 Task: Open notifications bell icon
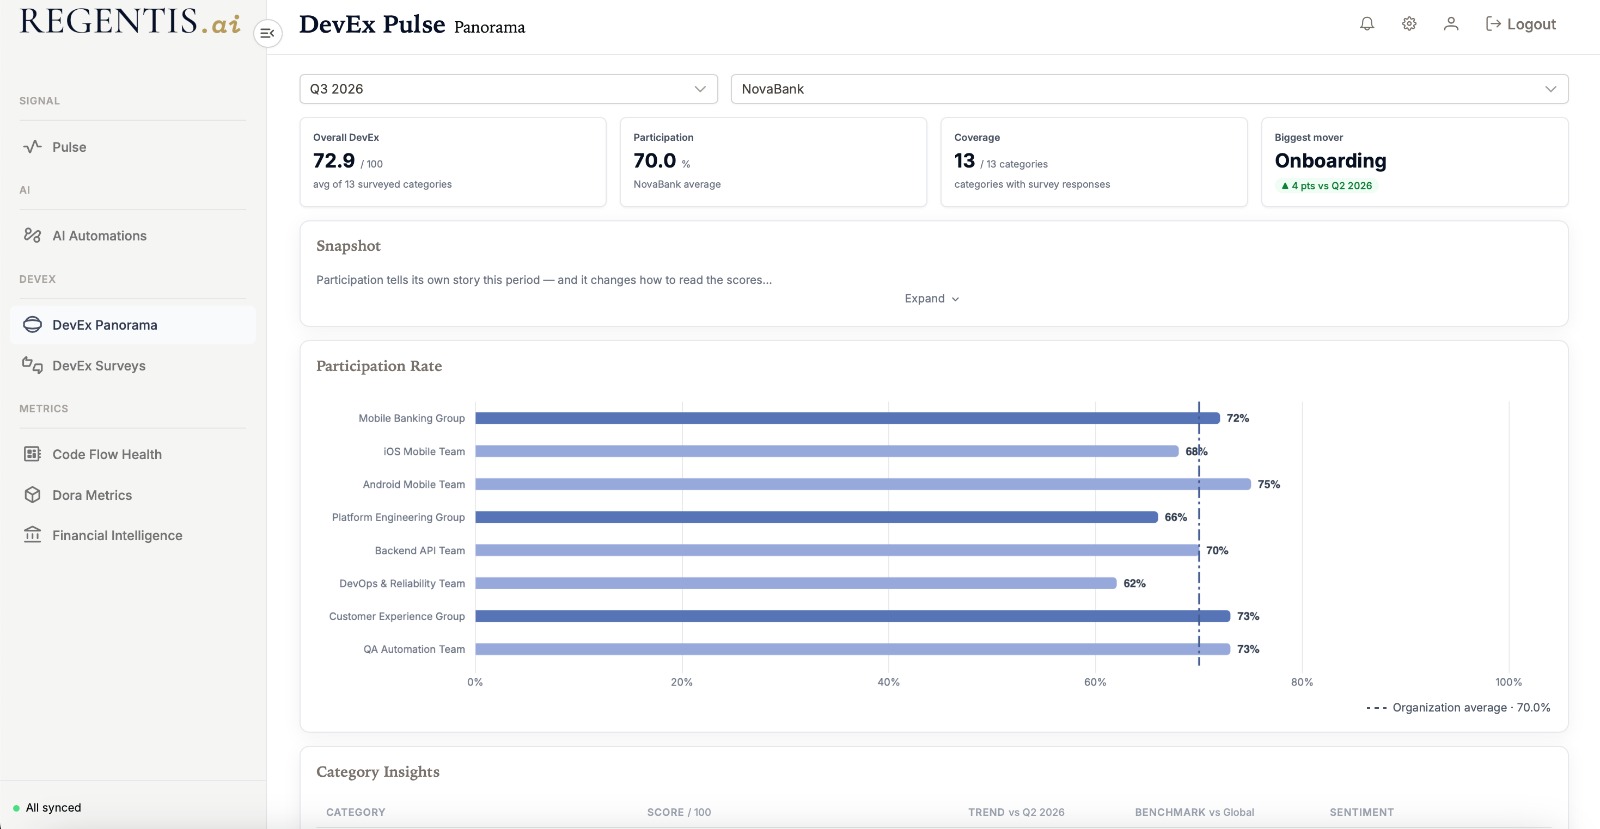[x=1367, y=24]
